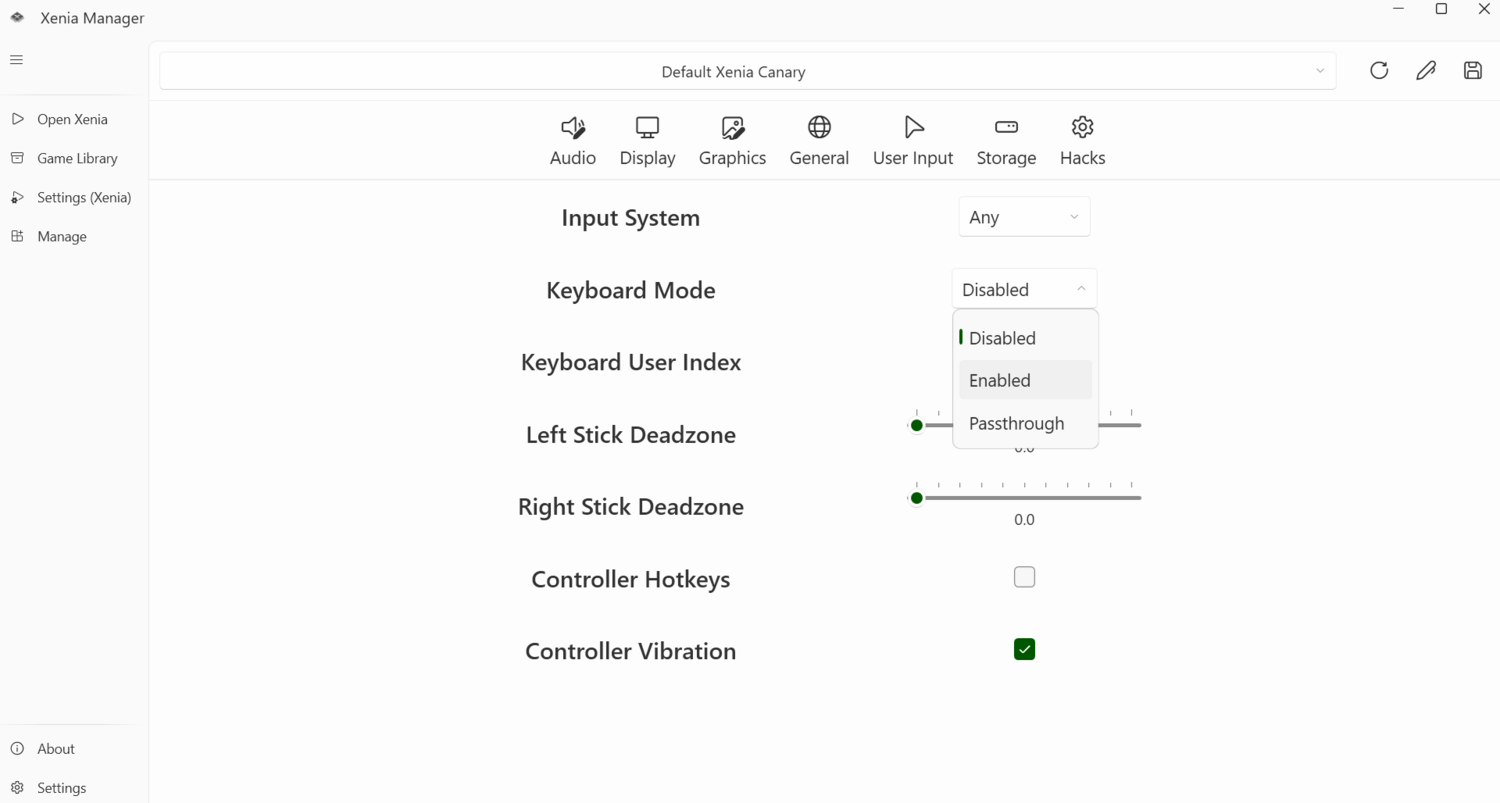The width and height of the screenshot is (1500, 803).
Task: Toggle the hamburger navigation menu
Action: click(16, 60)
